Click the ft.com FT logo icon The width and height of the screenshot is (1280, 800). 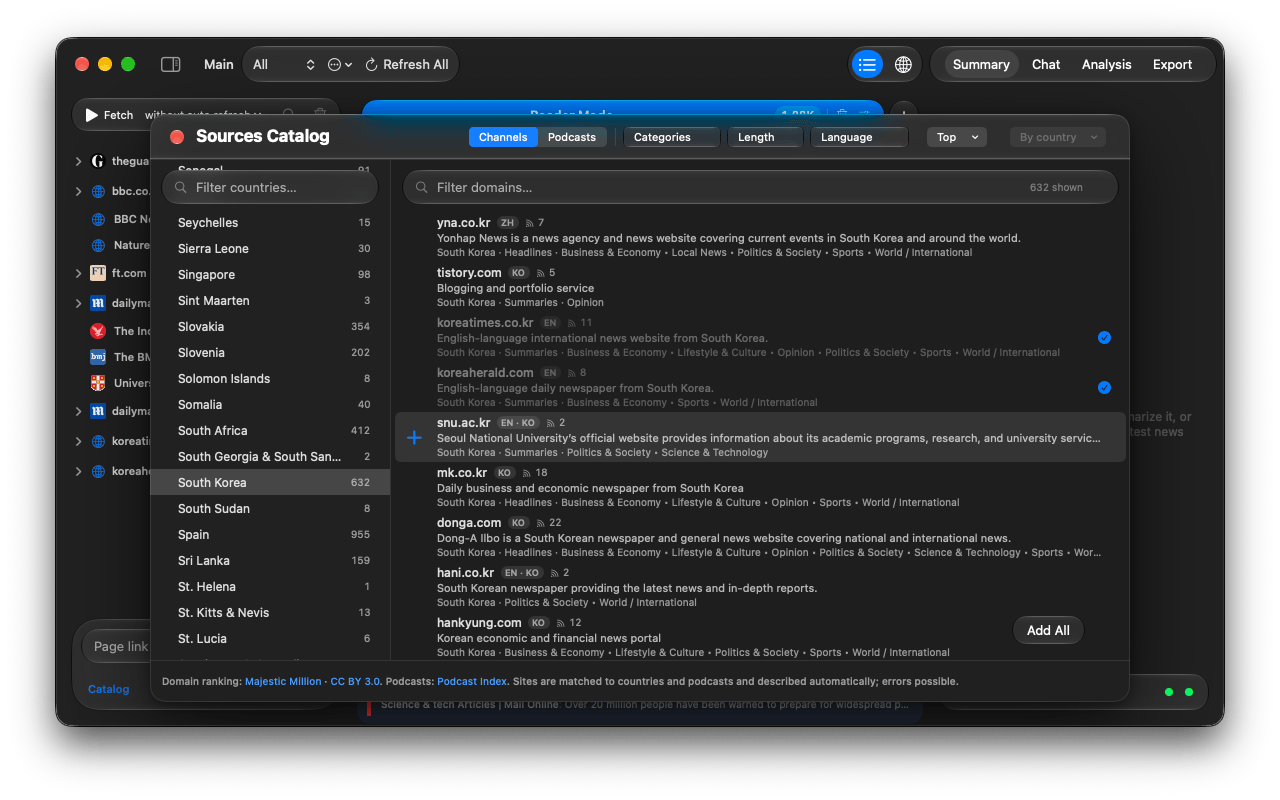click(x=98, y=272)
